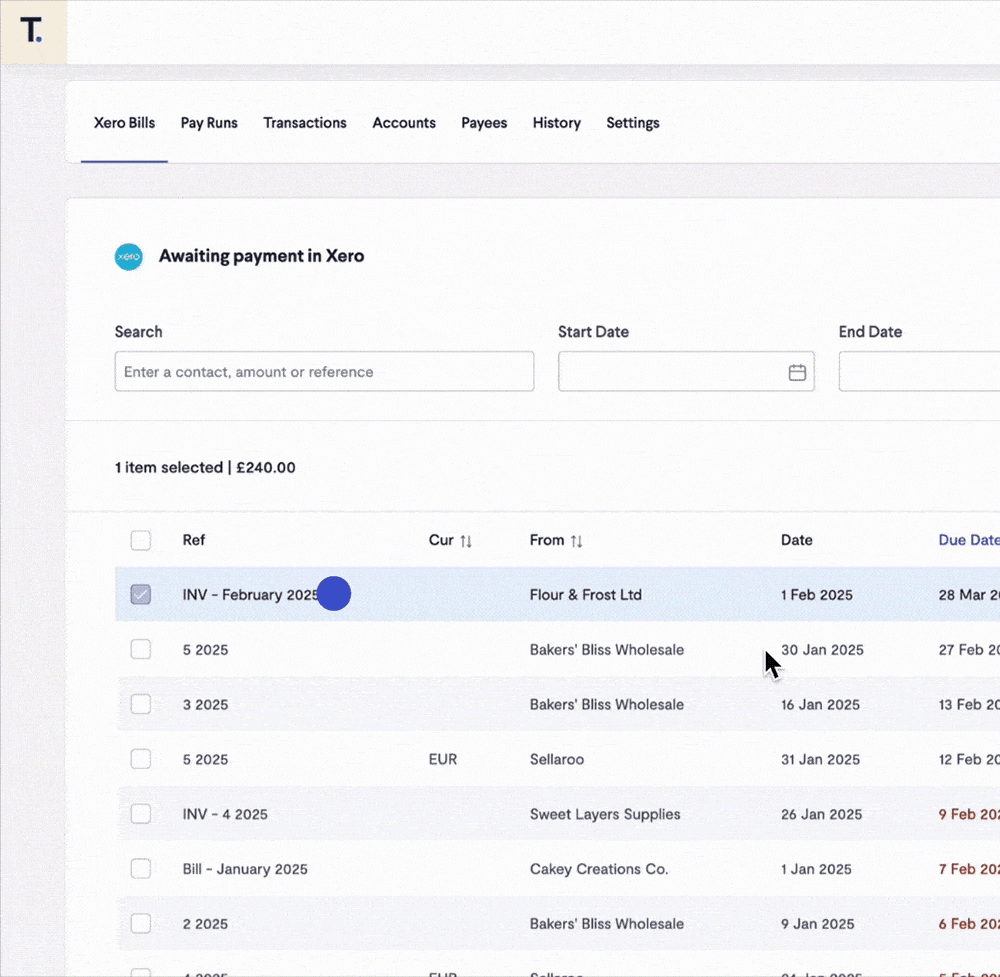Sort by the Cur column arrows
This screenshot has height=977, width=1000.
466,541
